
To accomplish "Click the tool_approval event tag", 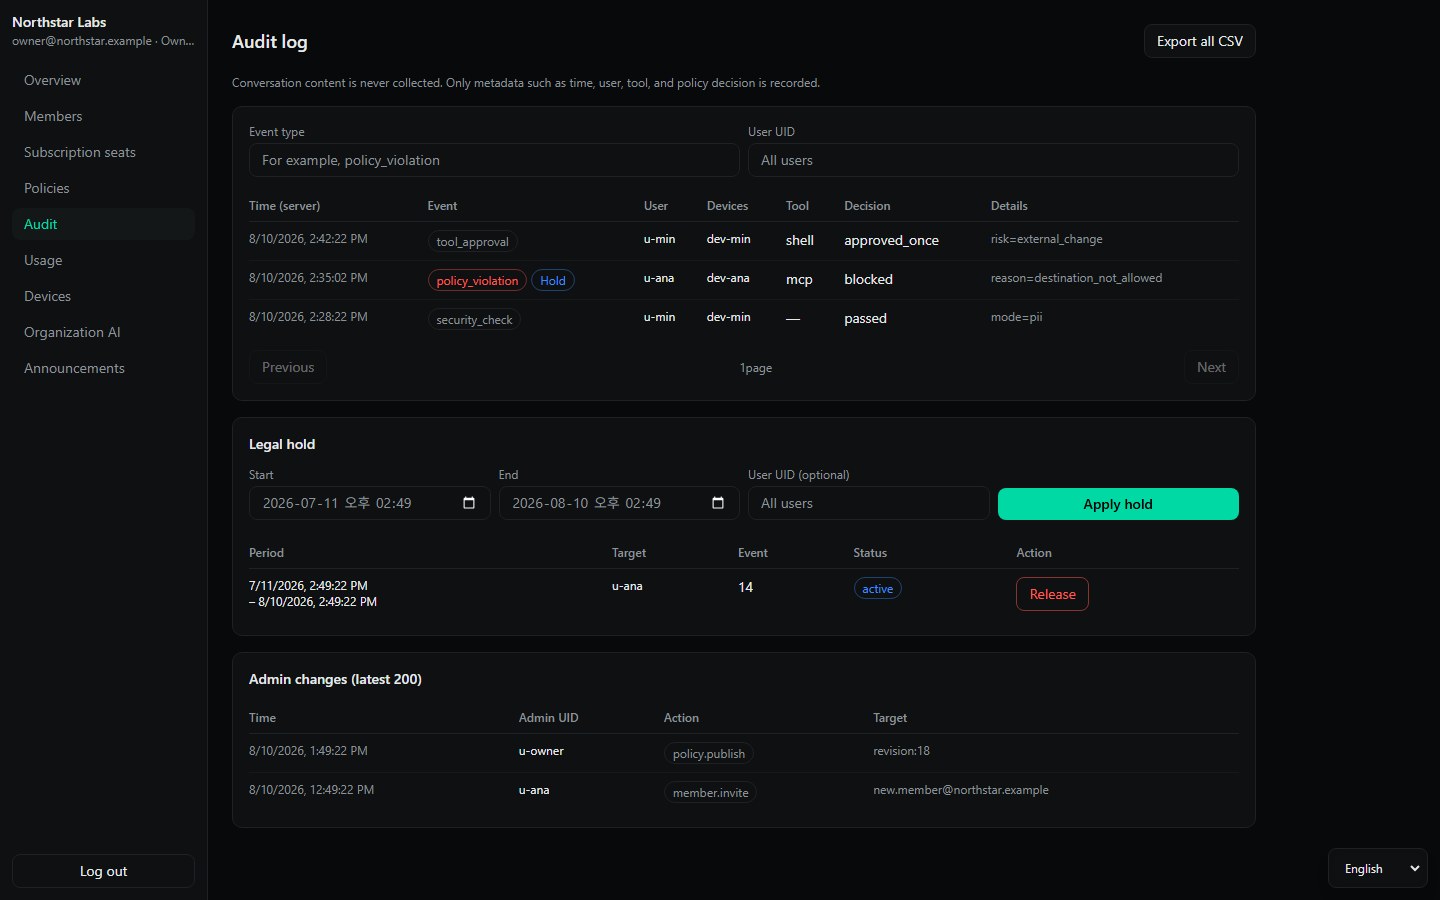I will [x=472, y=241].
